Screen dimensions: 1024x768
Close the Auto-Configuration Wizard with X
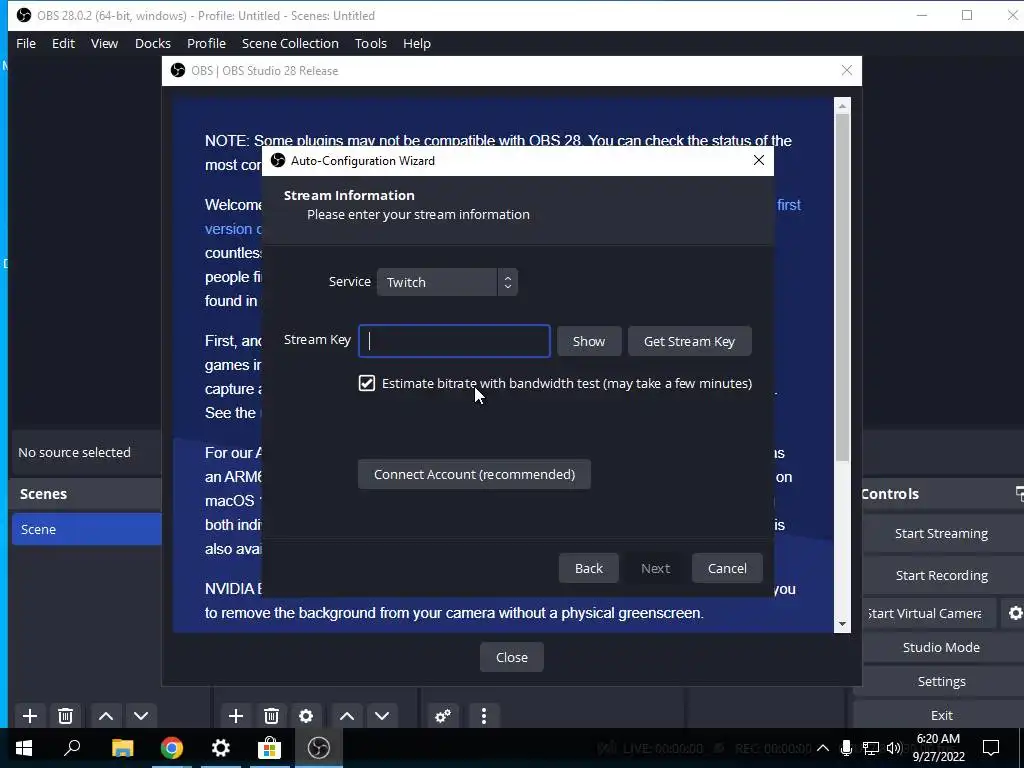(x=758, y=161)
